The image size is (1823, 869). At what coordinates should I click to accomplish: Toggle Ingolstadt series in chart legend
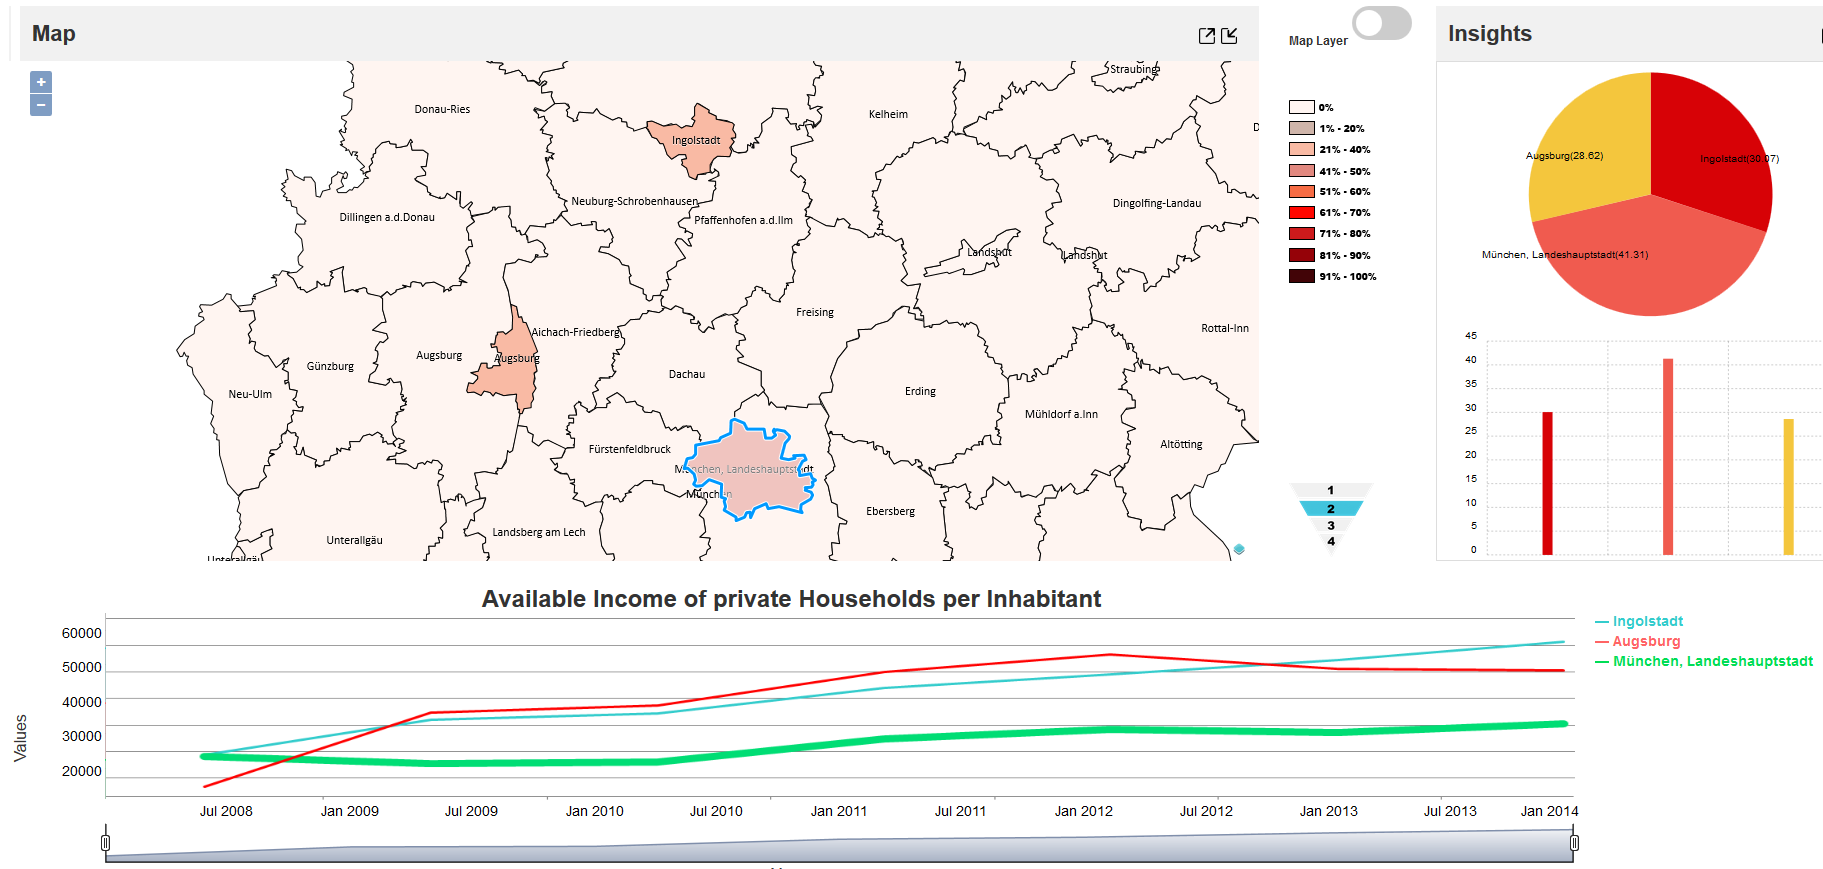(1639, 621)
